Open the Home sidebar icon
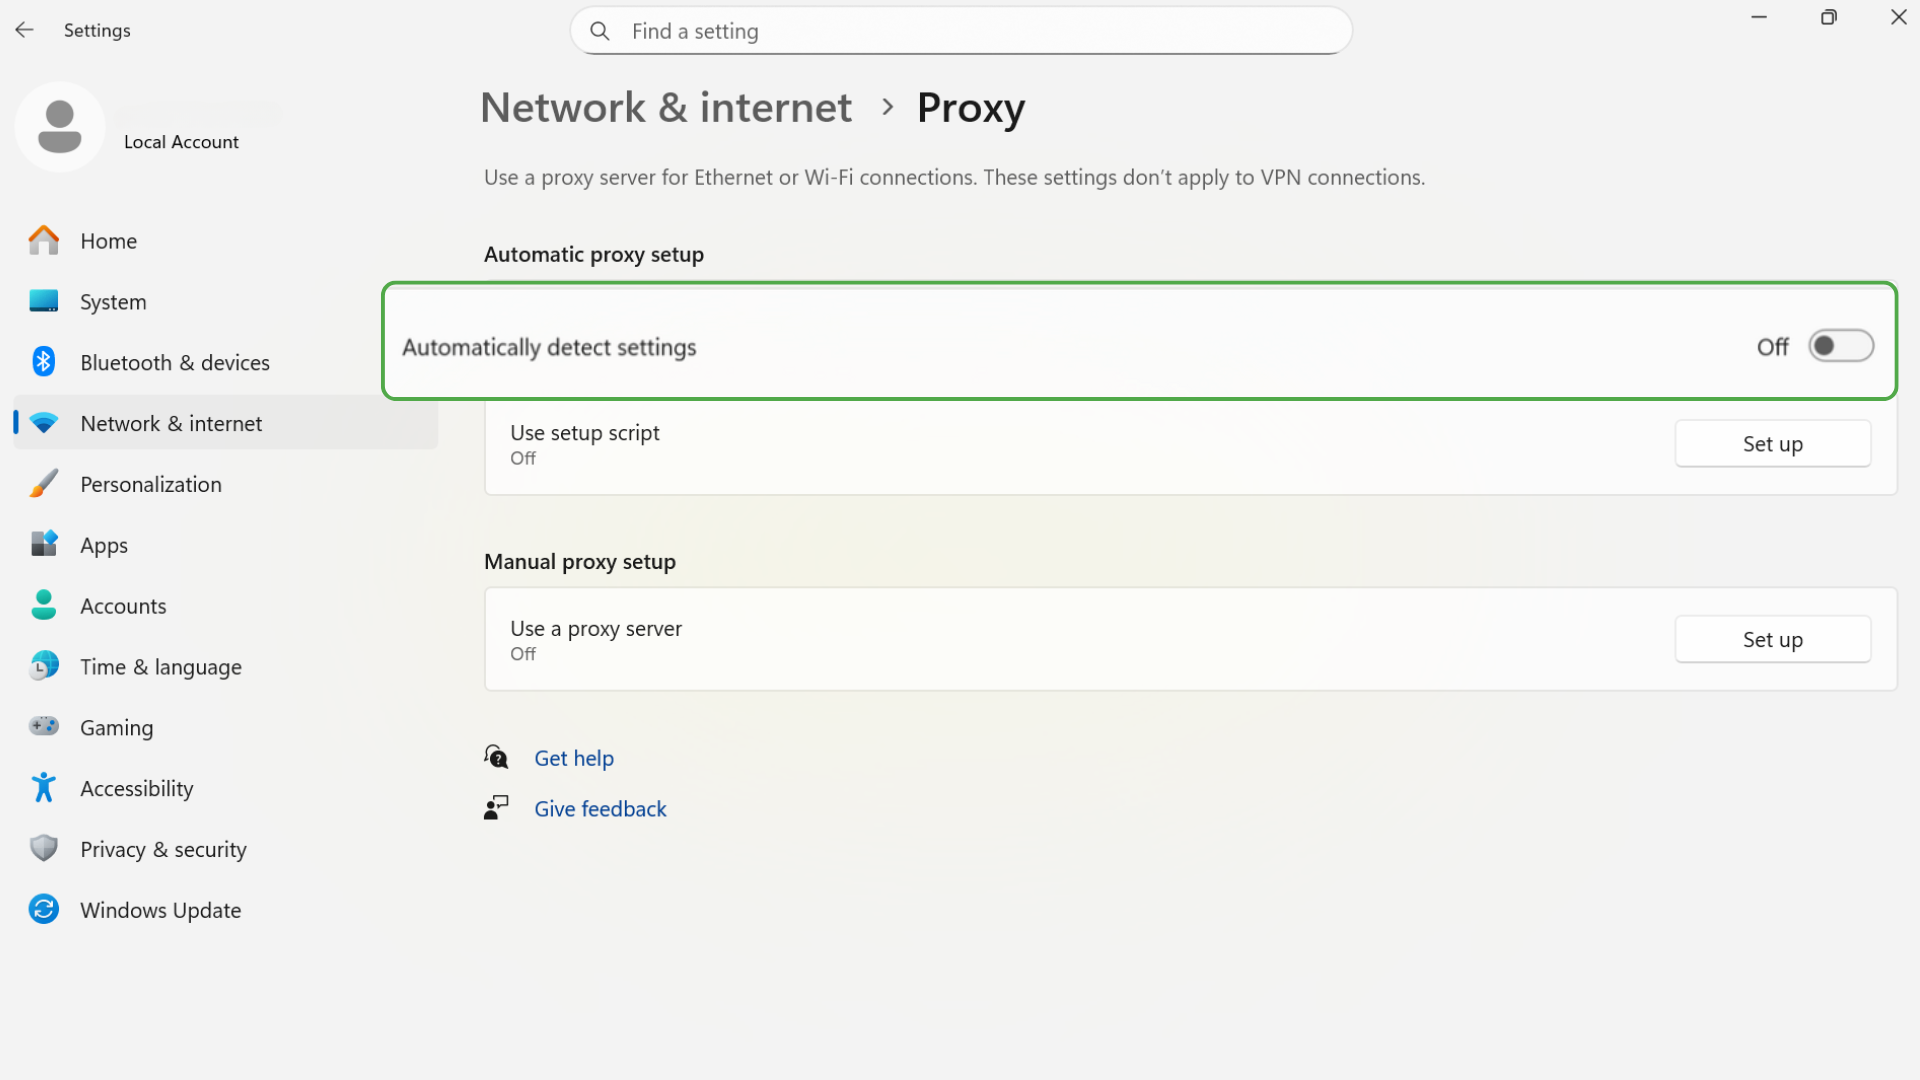Screen dimensions: 1920x1080 pyautogui.click(x=44, y=240)
